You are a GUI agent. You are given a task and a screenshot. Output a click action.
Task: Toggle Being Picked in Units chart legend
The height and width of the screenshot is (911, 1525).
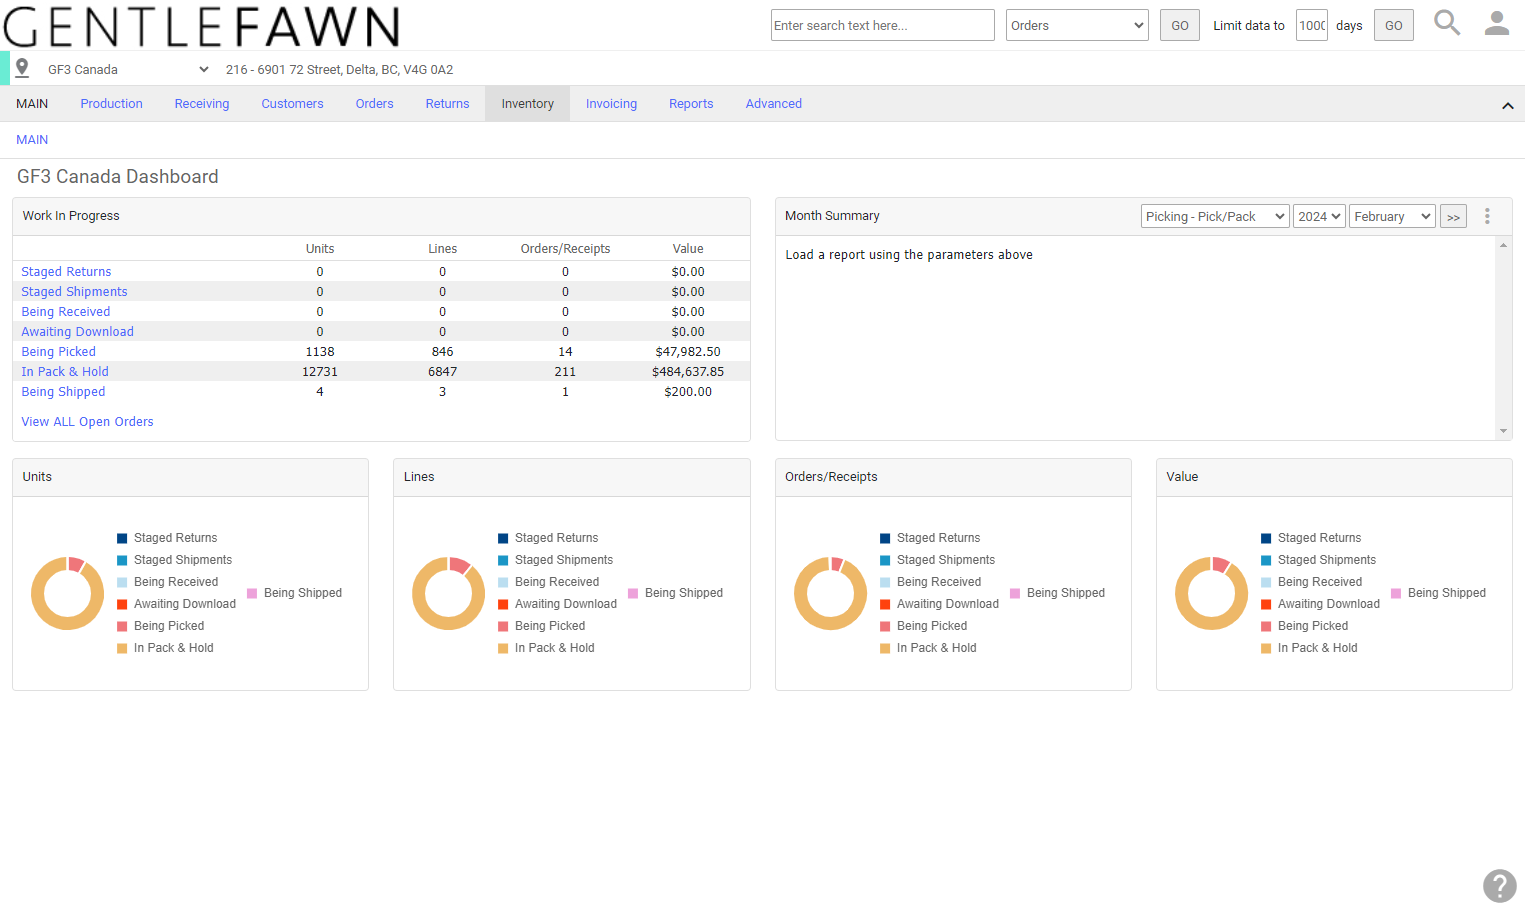point(160,626)
